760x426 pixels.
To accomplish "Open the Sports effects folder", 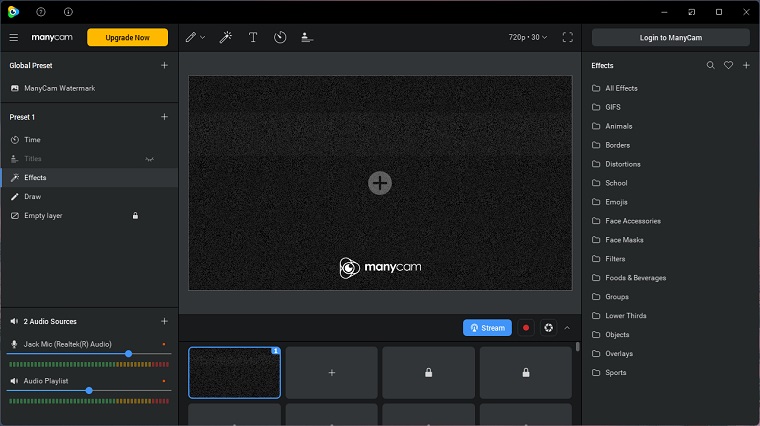I will [609, 373].
